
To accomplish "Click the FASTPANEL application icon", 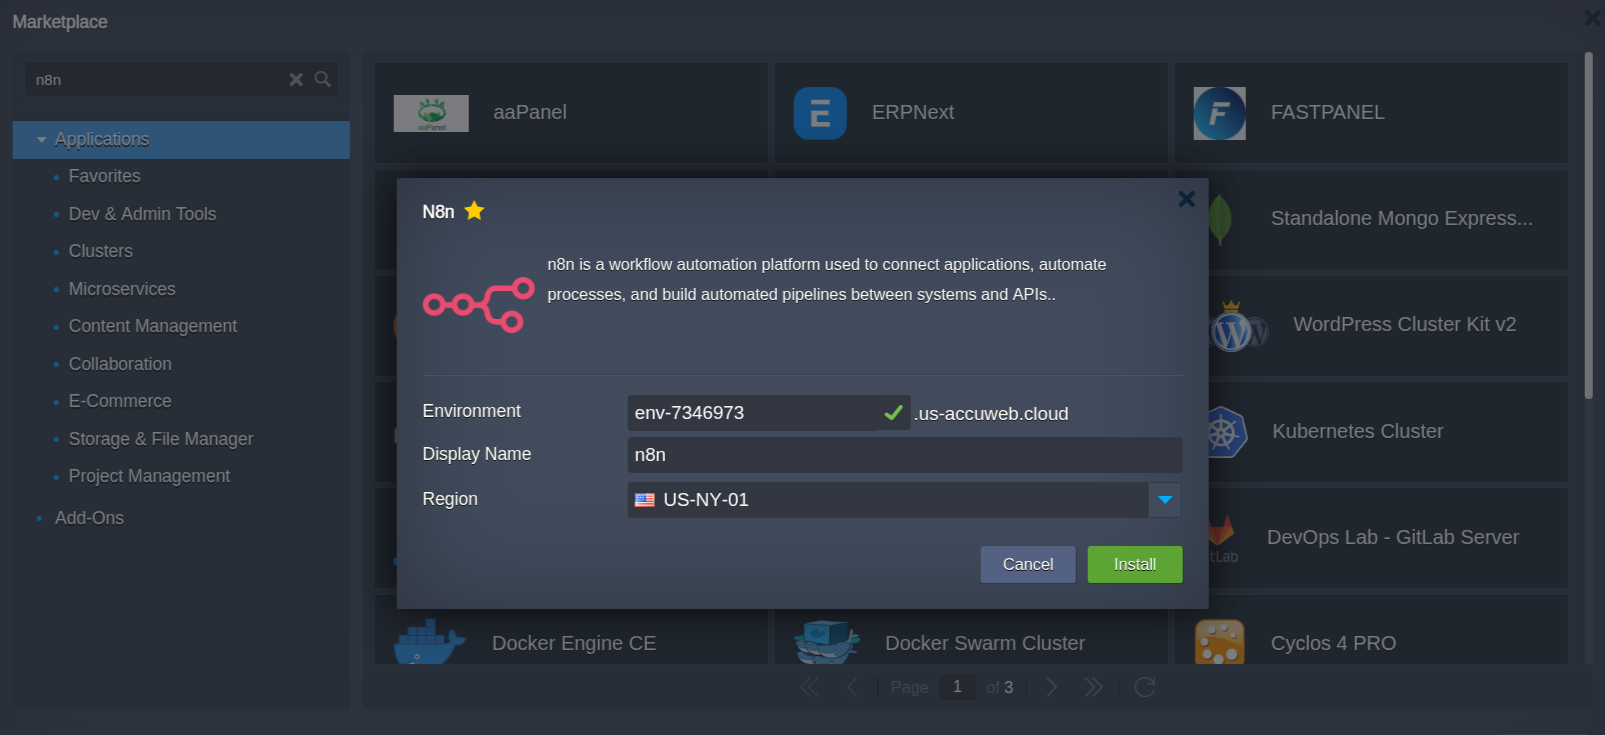I will pos(1220,113).
